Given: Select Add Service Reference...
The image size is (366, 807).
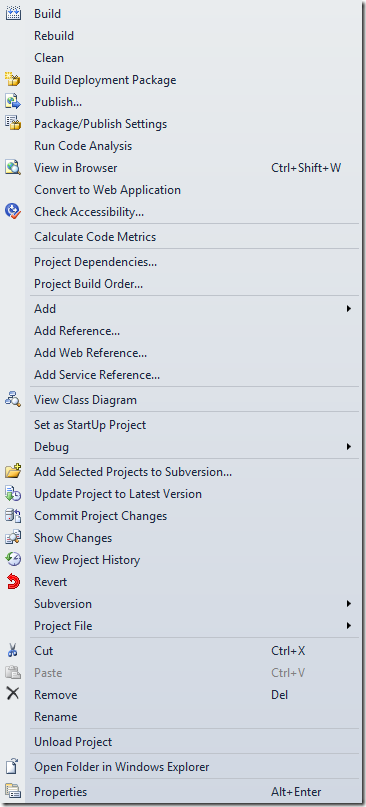Looking at the screenshot, I should pyautogui.click(x=97, y=375).
